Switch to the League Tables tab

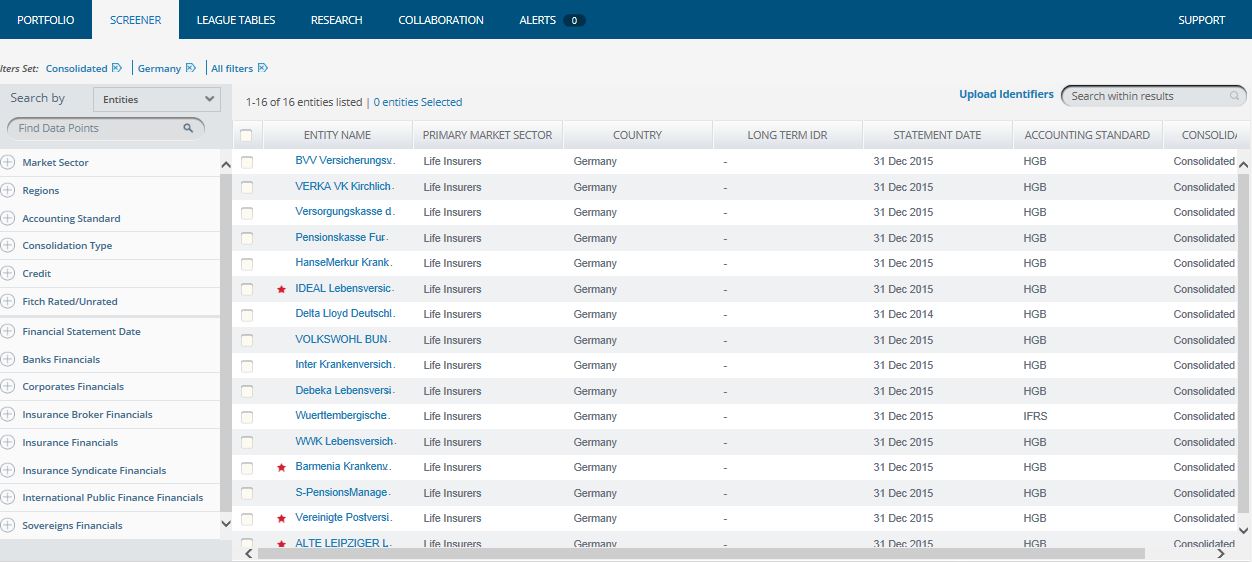point(236,20)
